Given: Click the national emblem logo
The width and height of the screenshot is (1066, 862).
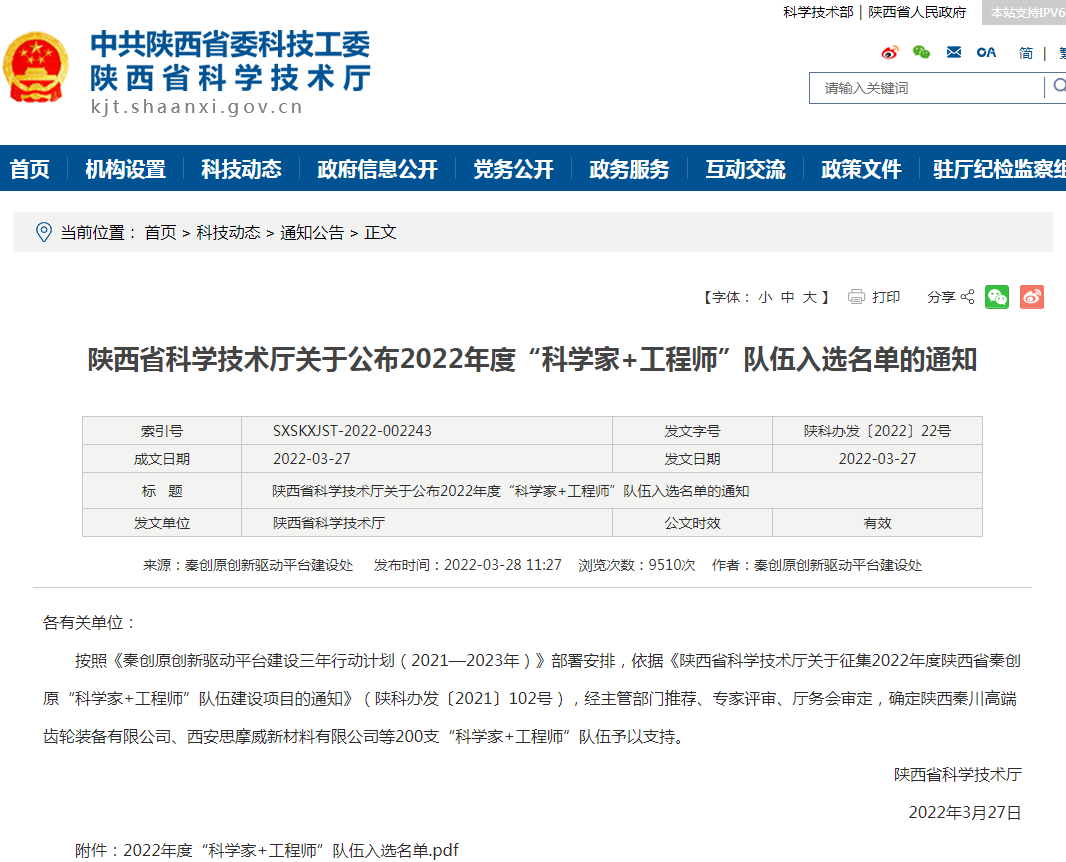Looking at the screenshot, I should [x=37, y=68].
